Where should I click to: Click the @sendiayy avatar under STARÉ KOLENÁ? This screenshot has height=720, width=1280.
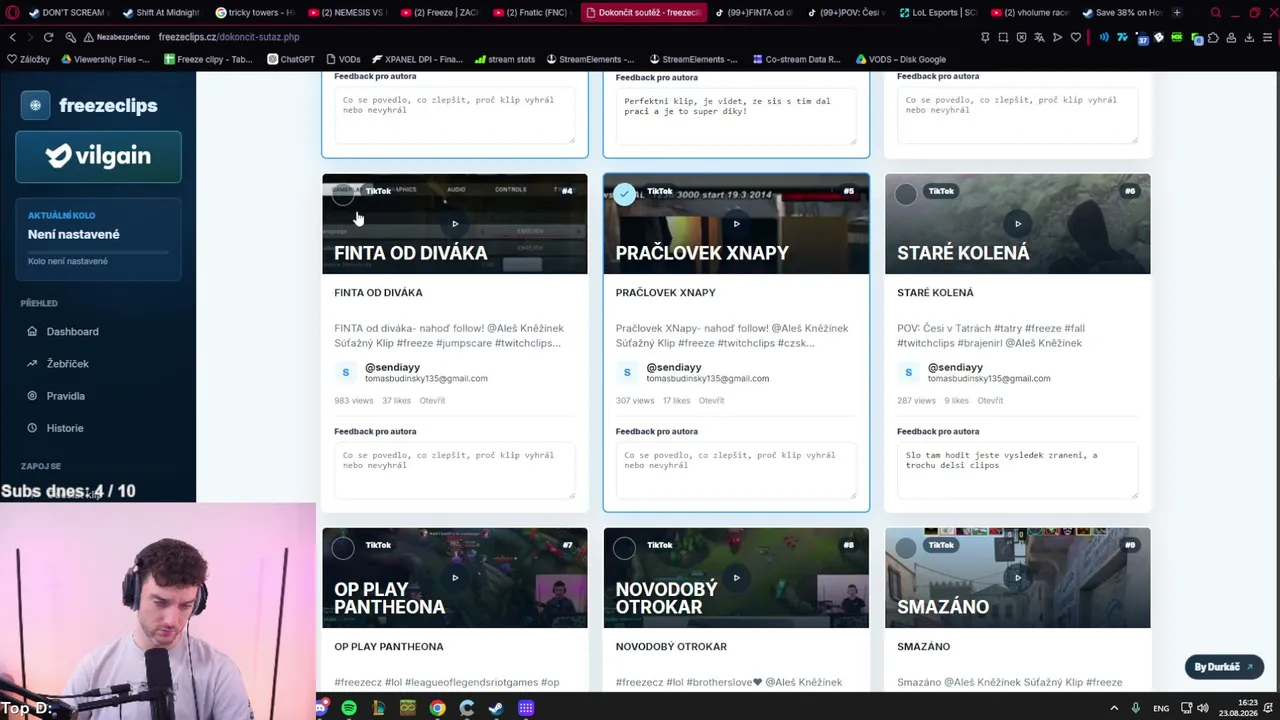[x=908, y=372]
